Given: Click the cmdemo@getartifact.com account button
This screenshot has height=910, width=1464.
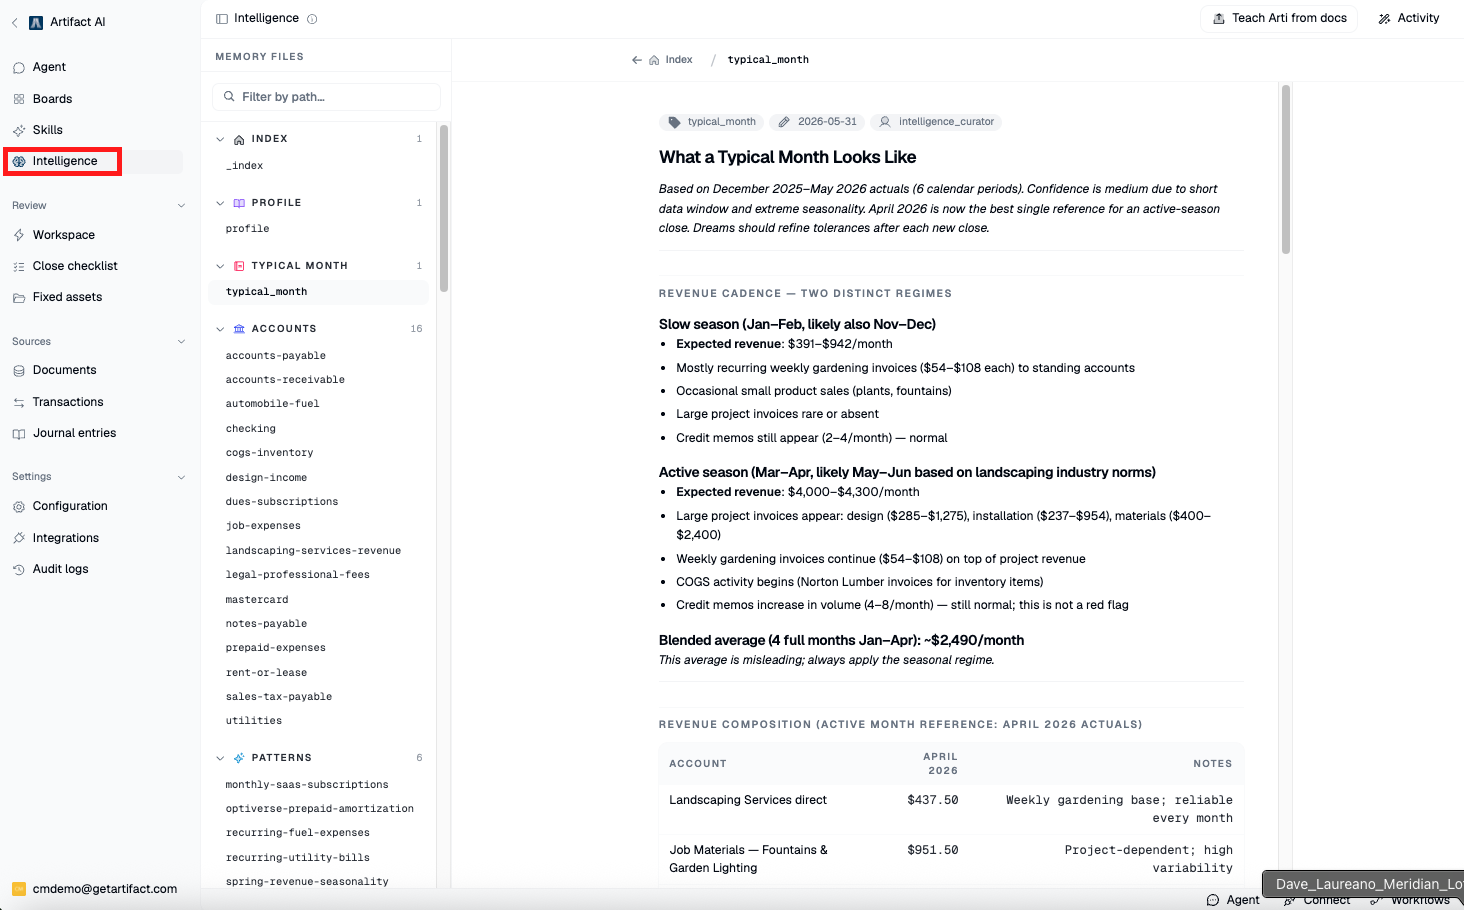Looking at the screenshot, I should pyautogui.click(x=96, y=889).
